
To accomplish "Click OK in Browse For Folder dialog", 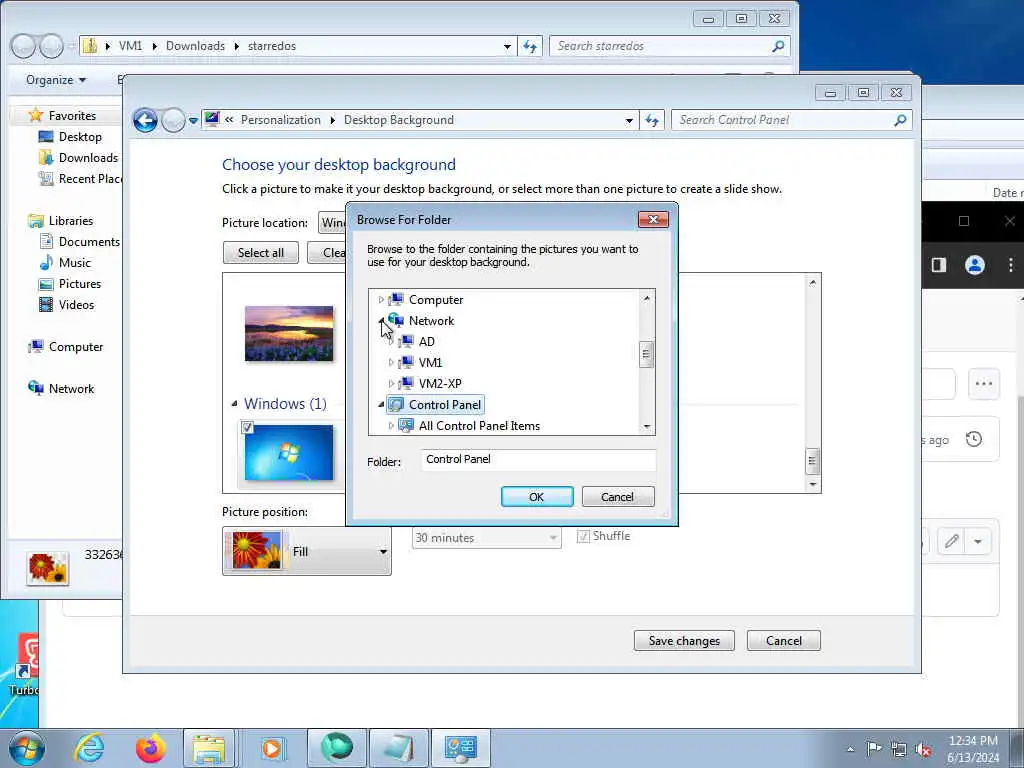I will [x=537, y=496].
